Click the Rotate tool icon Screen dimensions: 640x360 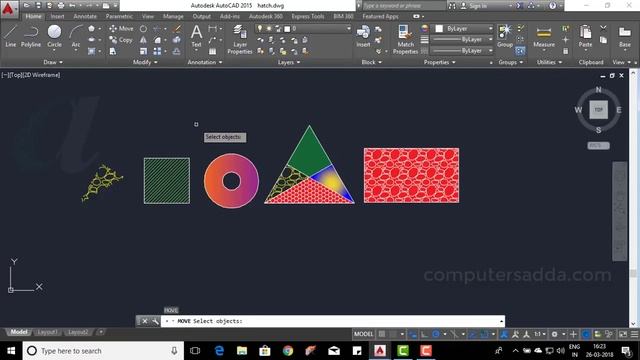tap(143, 29)
